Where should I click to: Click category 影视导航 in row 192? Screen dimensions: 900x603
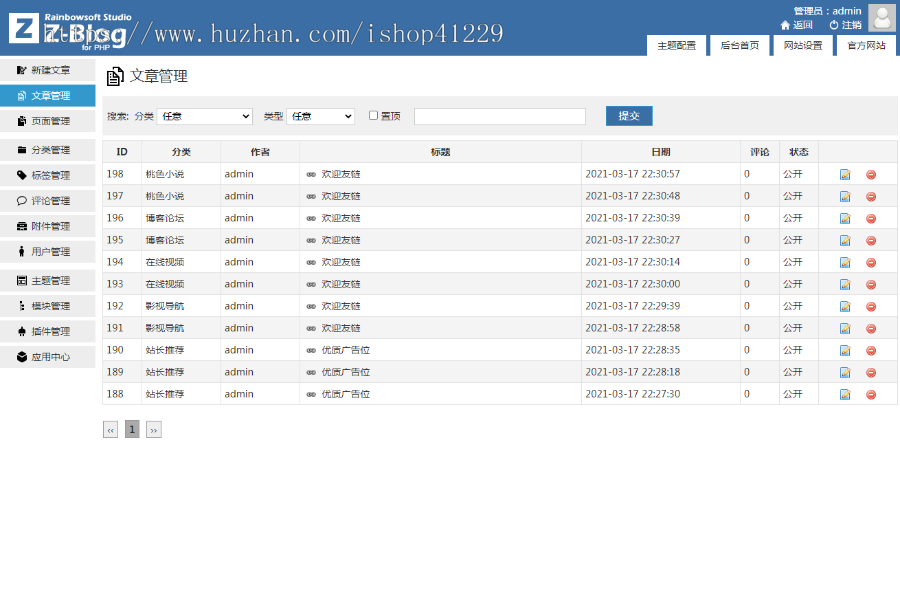pyautogui.click(x=165, y=306)
